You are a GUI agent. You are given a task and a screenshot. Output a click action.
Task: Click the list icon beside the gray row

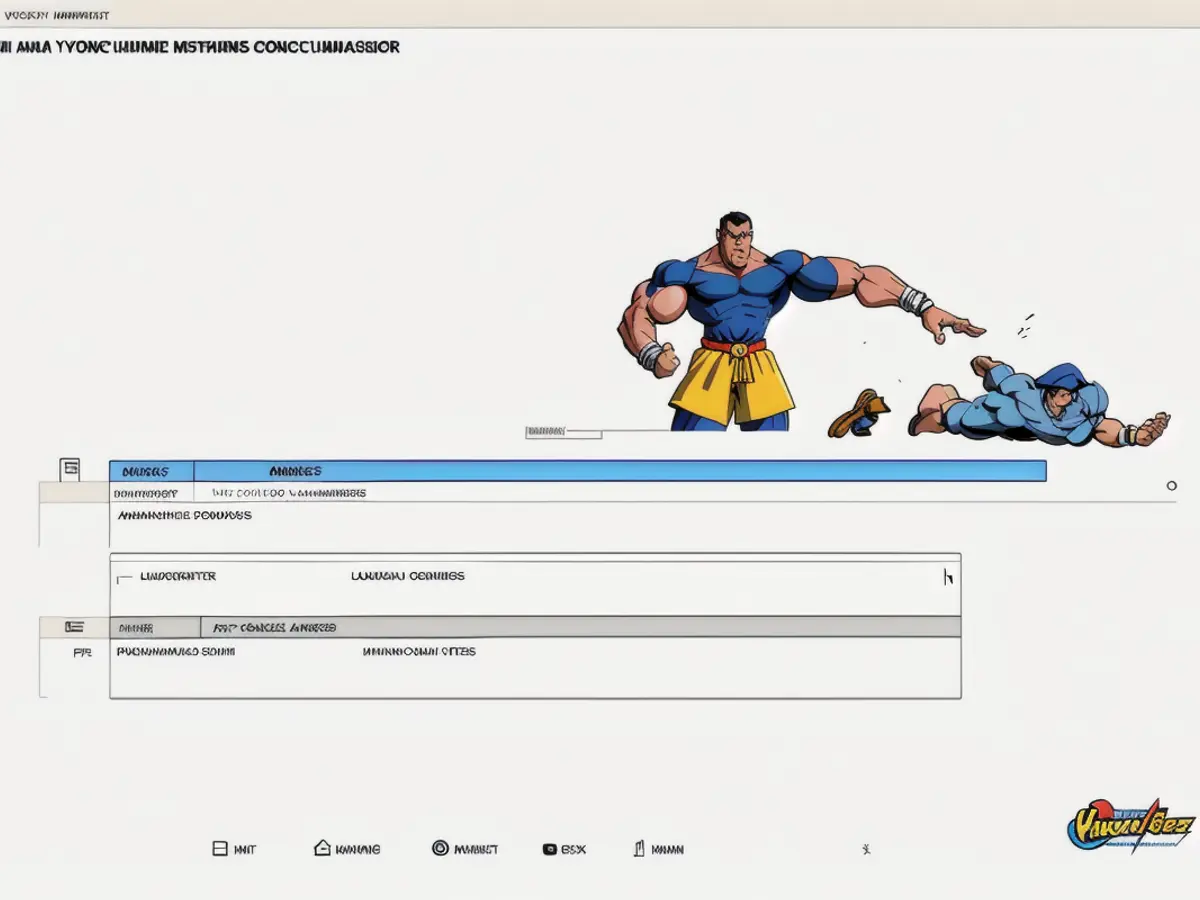pyautogui.click(x=73, y=627)
